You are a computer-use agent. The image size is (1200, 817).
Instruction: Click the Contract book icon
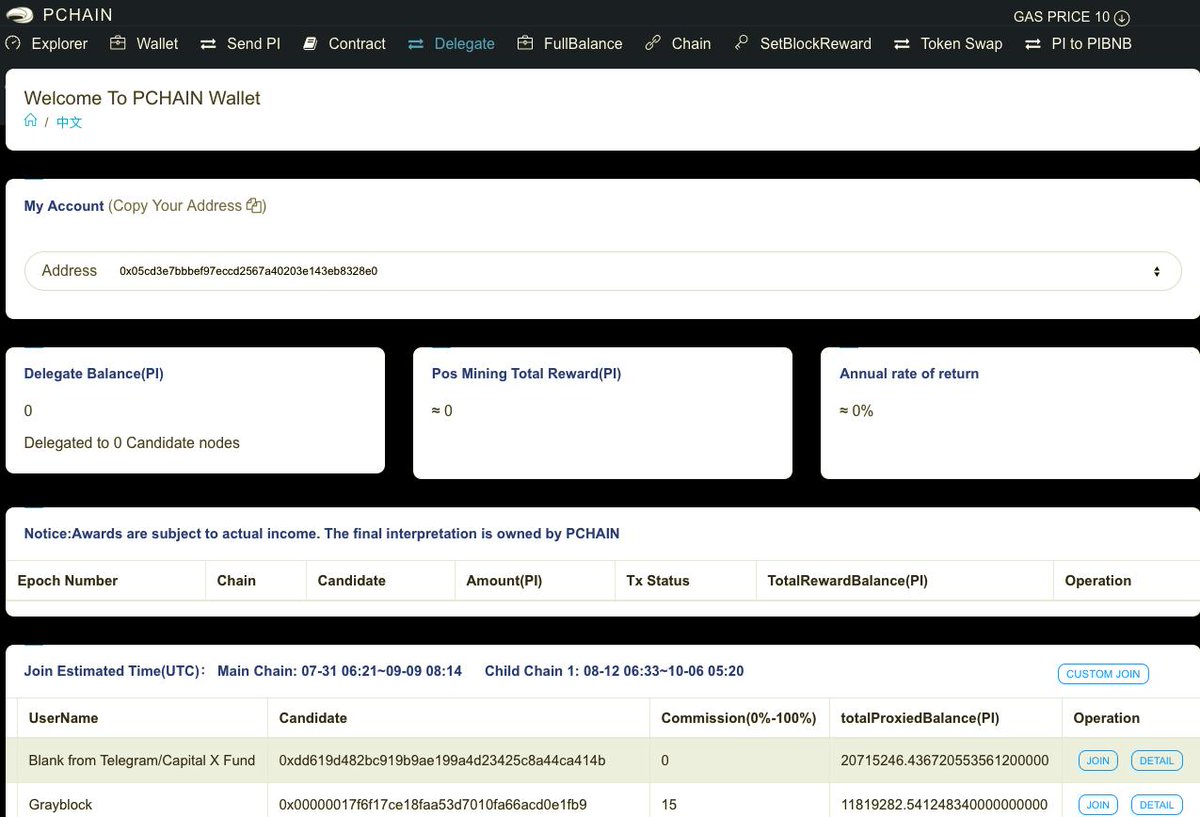point(310,43)
